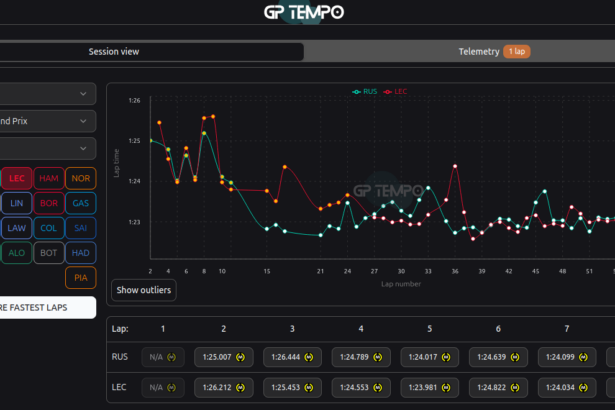Image resolution: width=615 pixels, height=410 pixels.
Task: Toggle RUS series in chart legend
Action: (x=365, y=91)
